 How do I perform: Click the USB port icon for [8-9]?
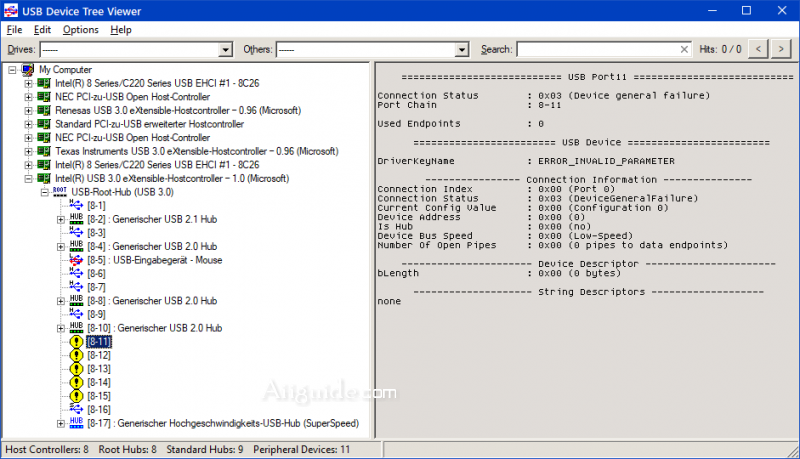click(76, 314)
